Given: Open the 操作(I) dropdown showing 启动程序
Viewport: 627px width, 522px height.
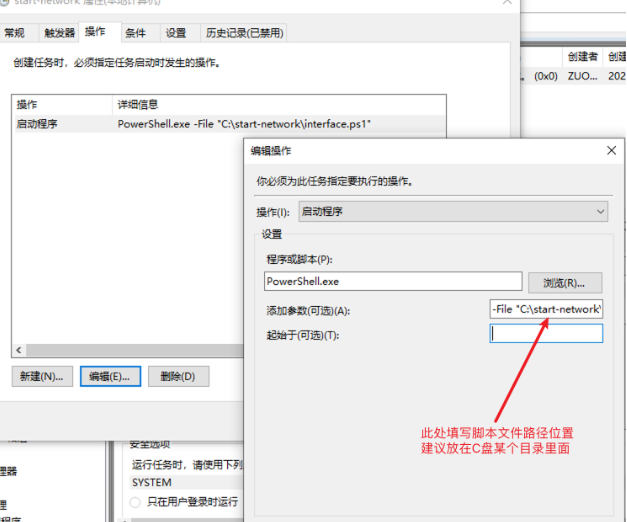Looking at the screenshot, I should (x=454, y=212).
